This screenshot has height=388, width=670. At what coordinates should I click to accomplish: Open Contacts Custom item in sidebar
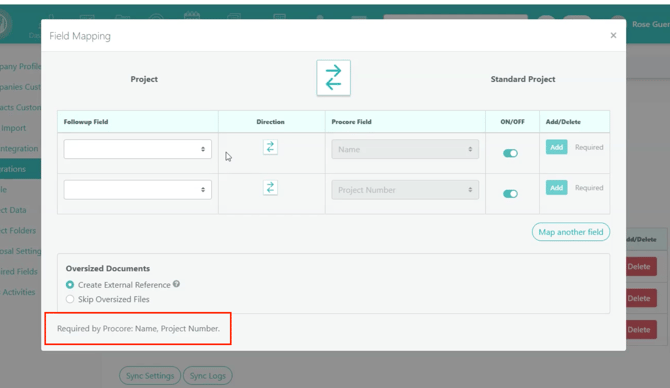tap(21, 107)
